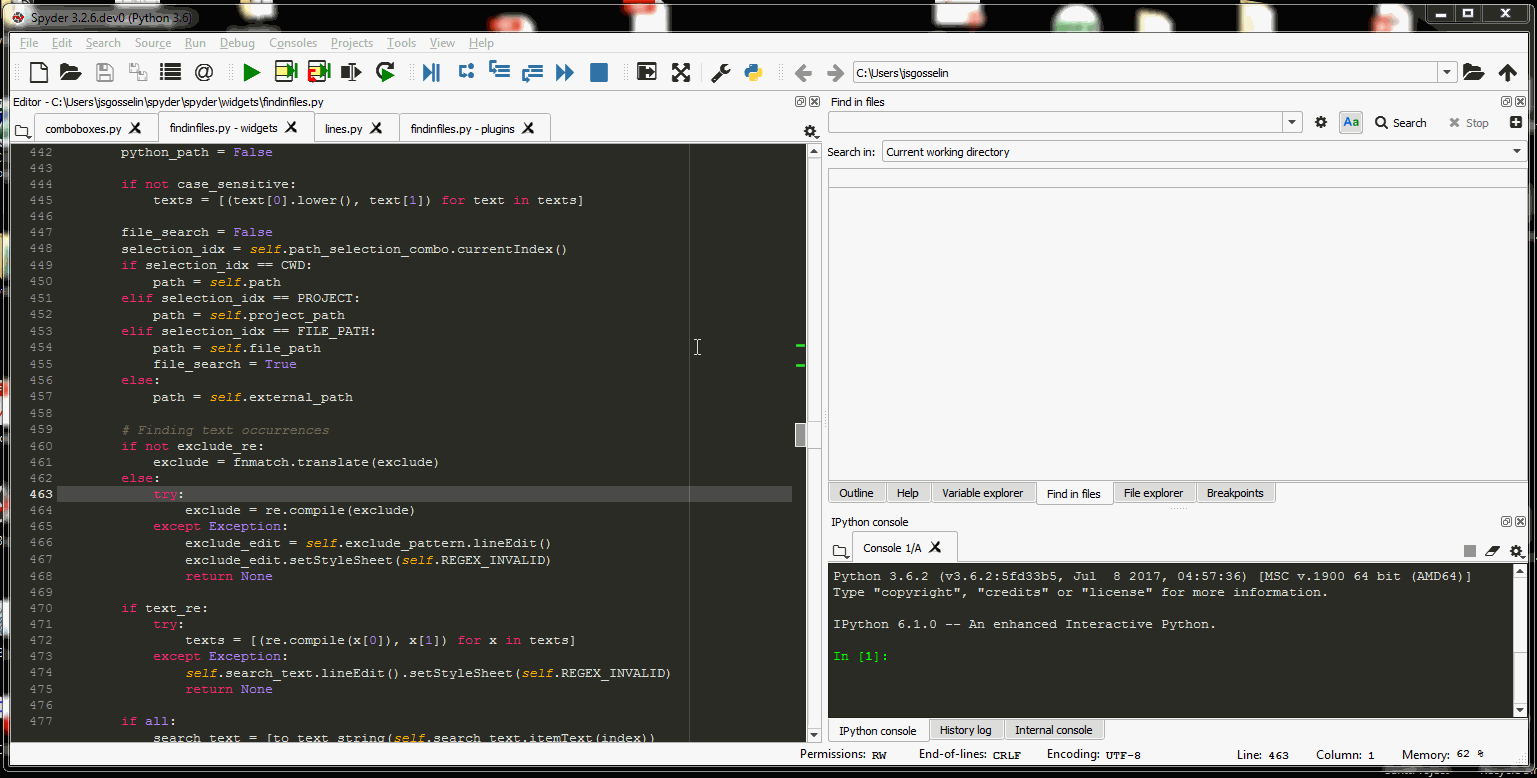Close the Console 1/A tab
This screenshot has height=778, width=1537.
tap(935, 547)
